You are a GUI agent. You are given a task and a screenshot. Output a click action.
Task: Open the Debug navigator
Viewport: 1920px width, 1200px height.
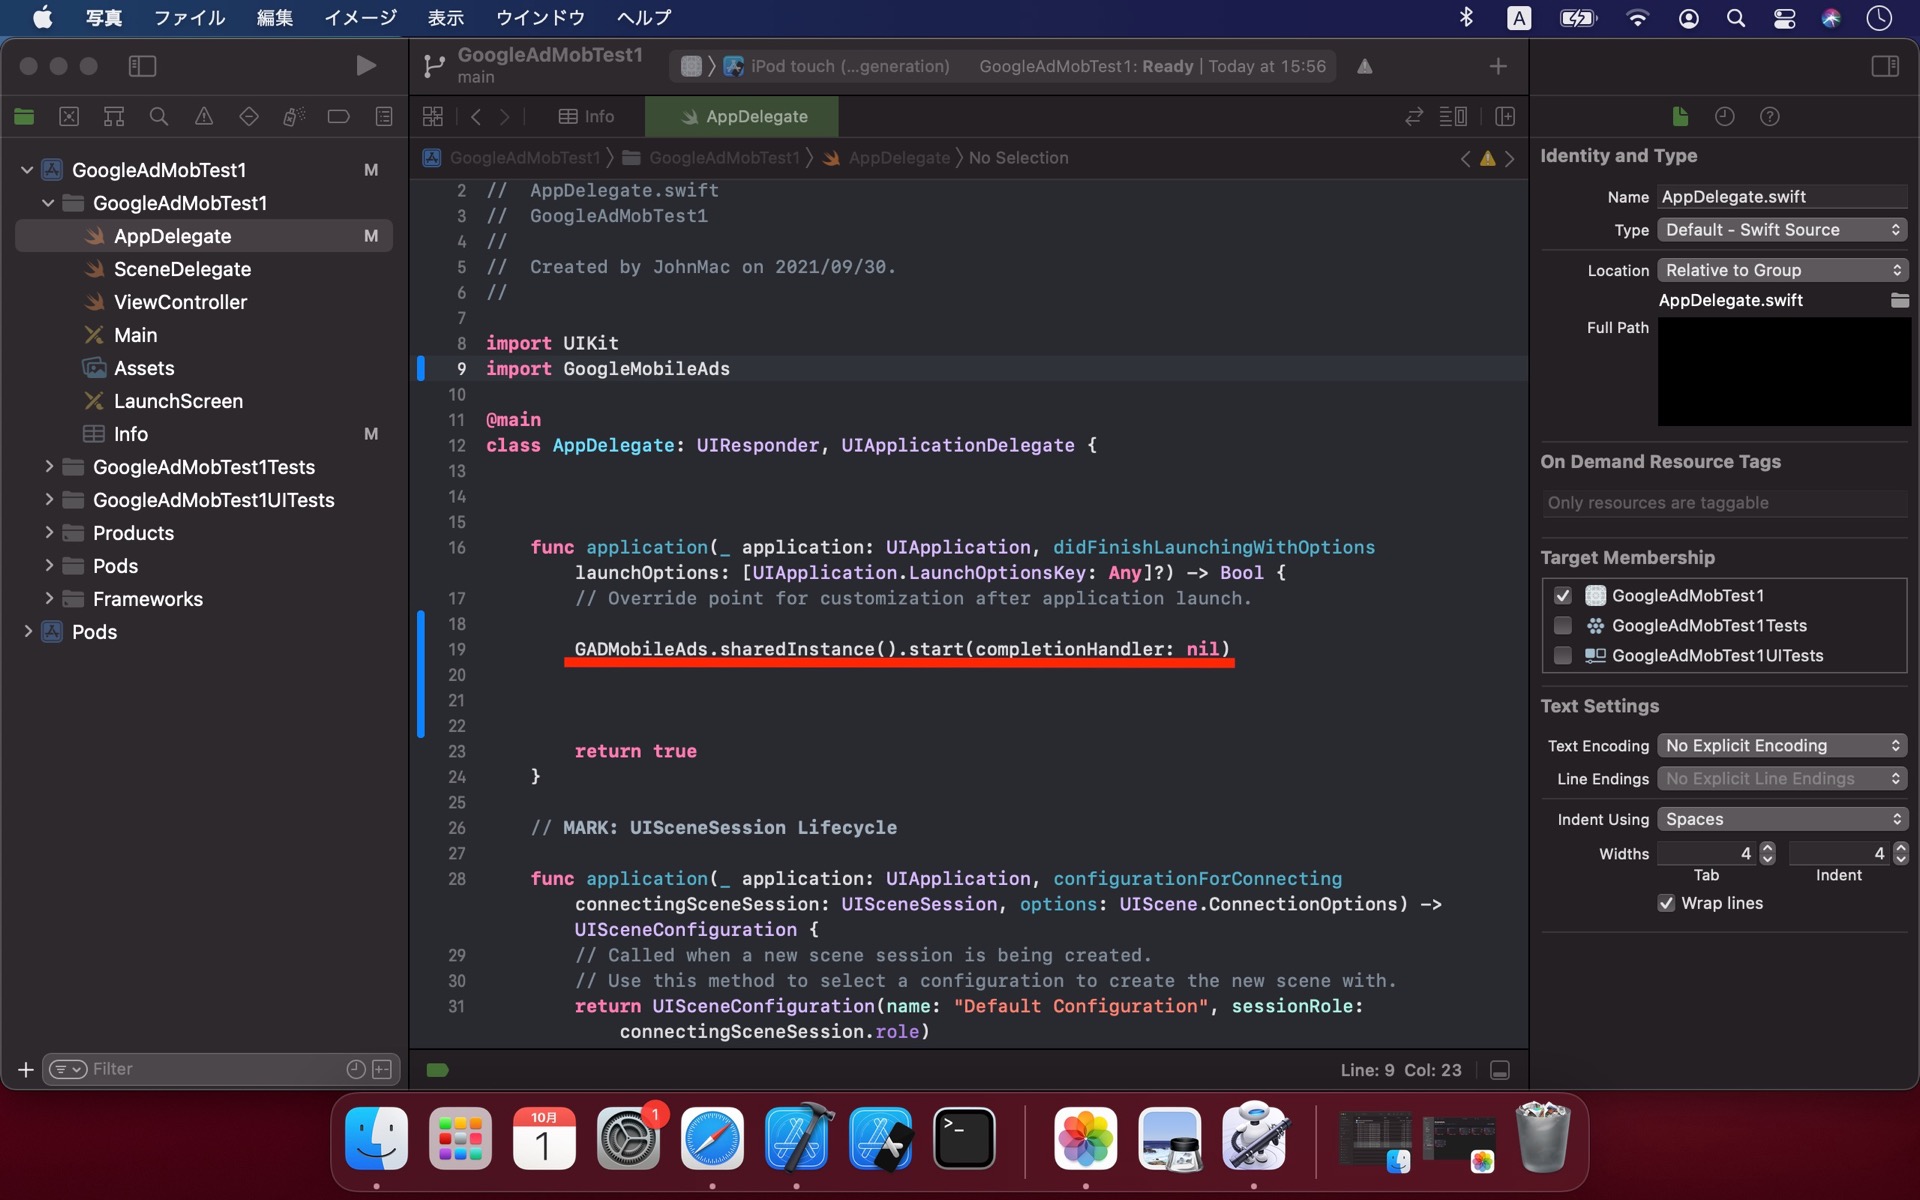(293, 116)
